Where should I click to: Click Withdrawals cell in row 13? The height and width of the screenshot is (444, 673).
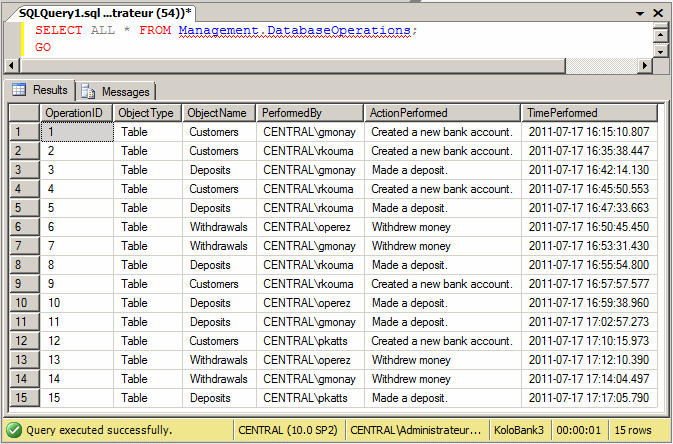pyautogui.click(x=219, y=360)
